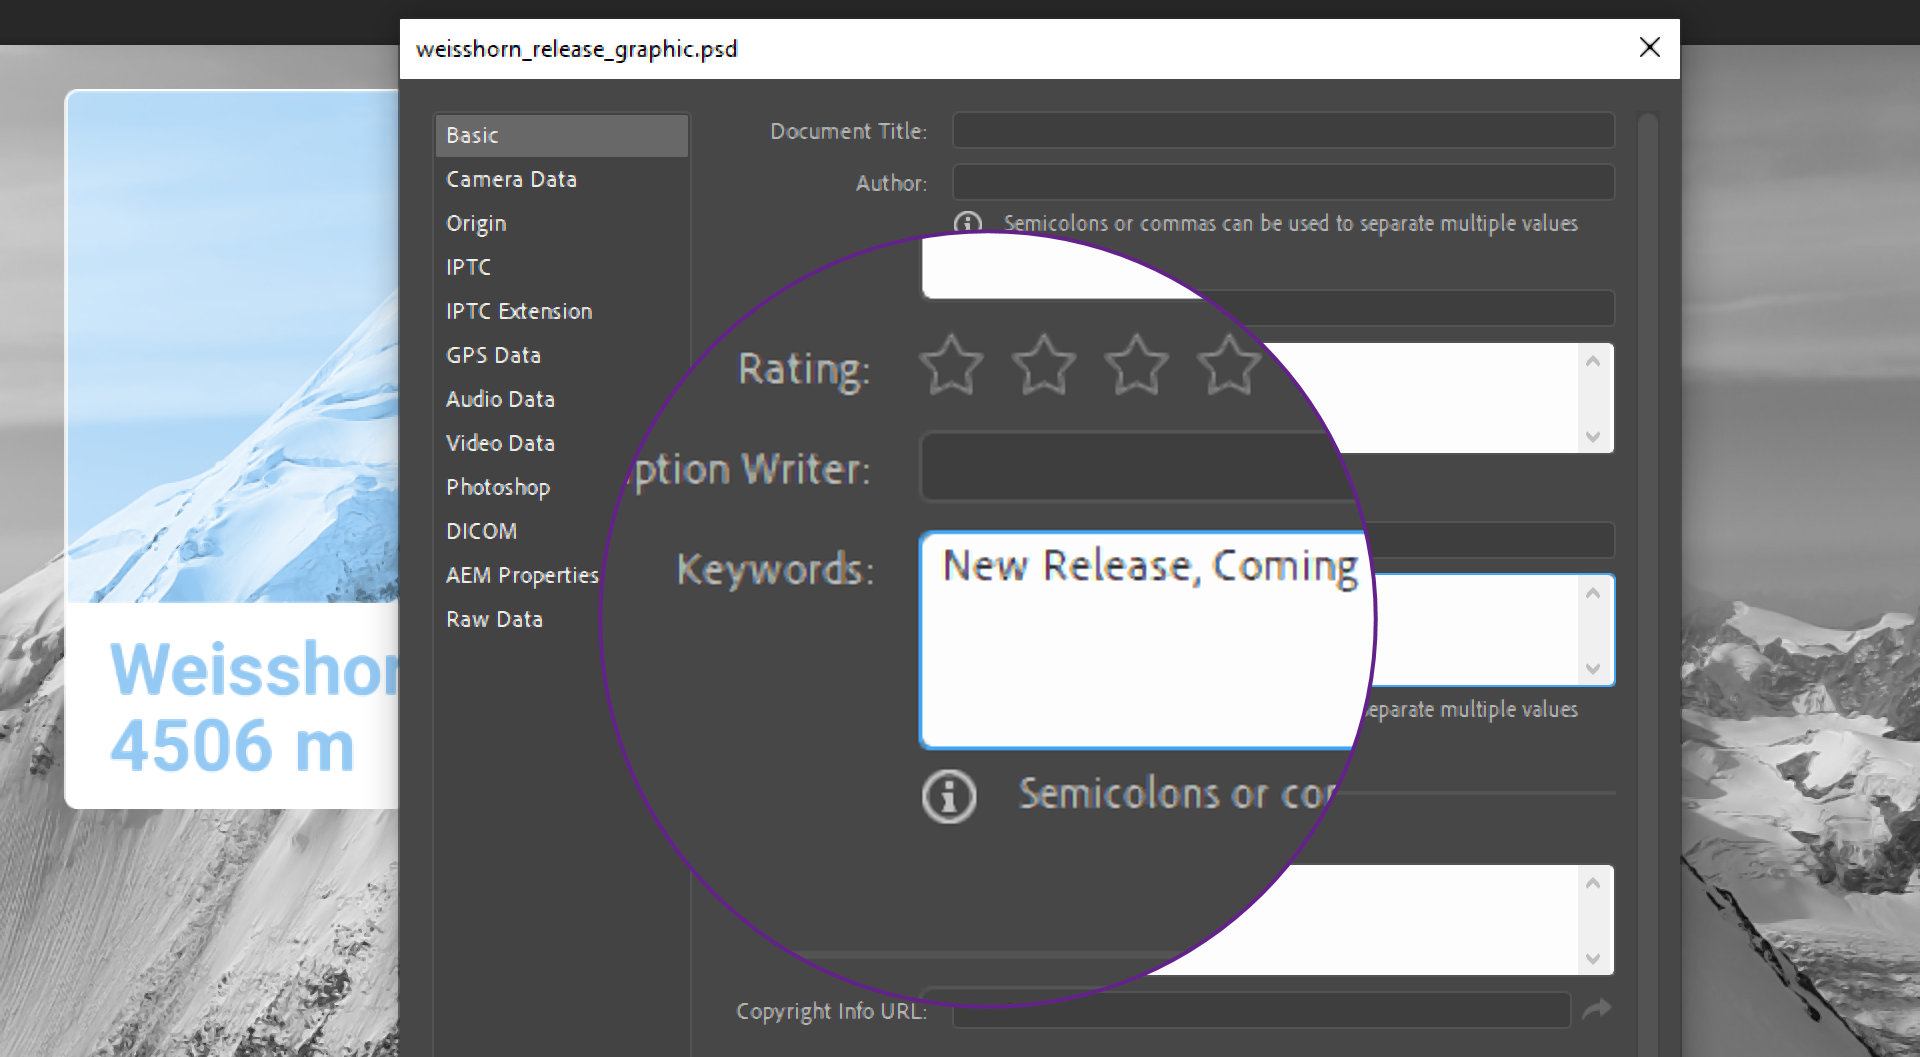The width and height of the screenshot is (1920, 1057).
Task: Click the Weisshorn 4506 m card text
Action: click(x=255, y=707)
